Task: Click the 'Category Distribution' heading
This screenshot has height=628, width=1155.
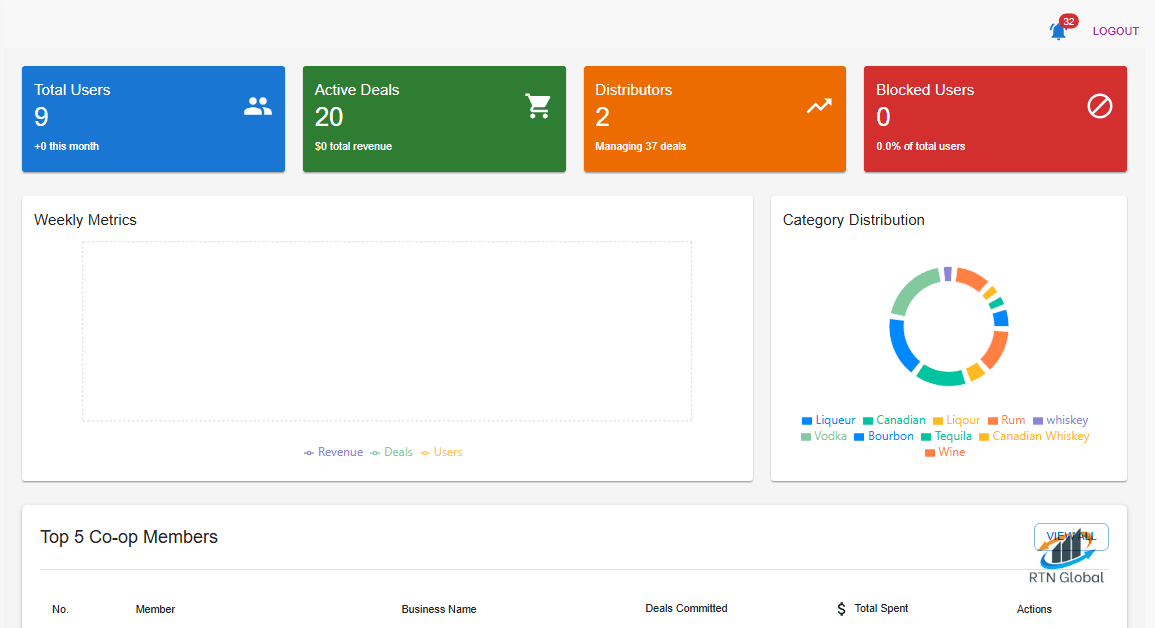Action: [x=854, y=220]
